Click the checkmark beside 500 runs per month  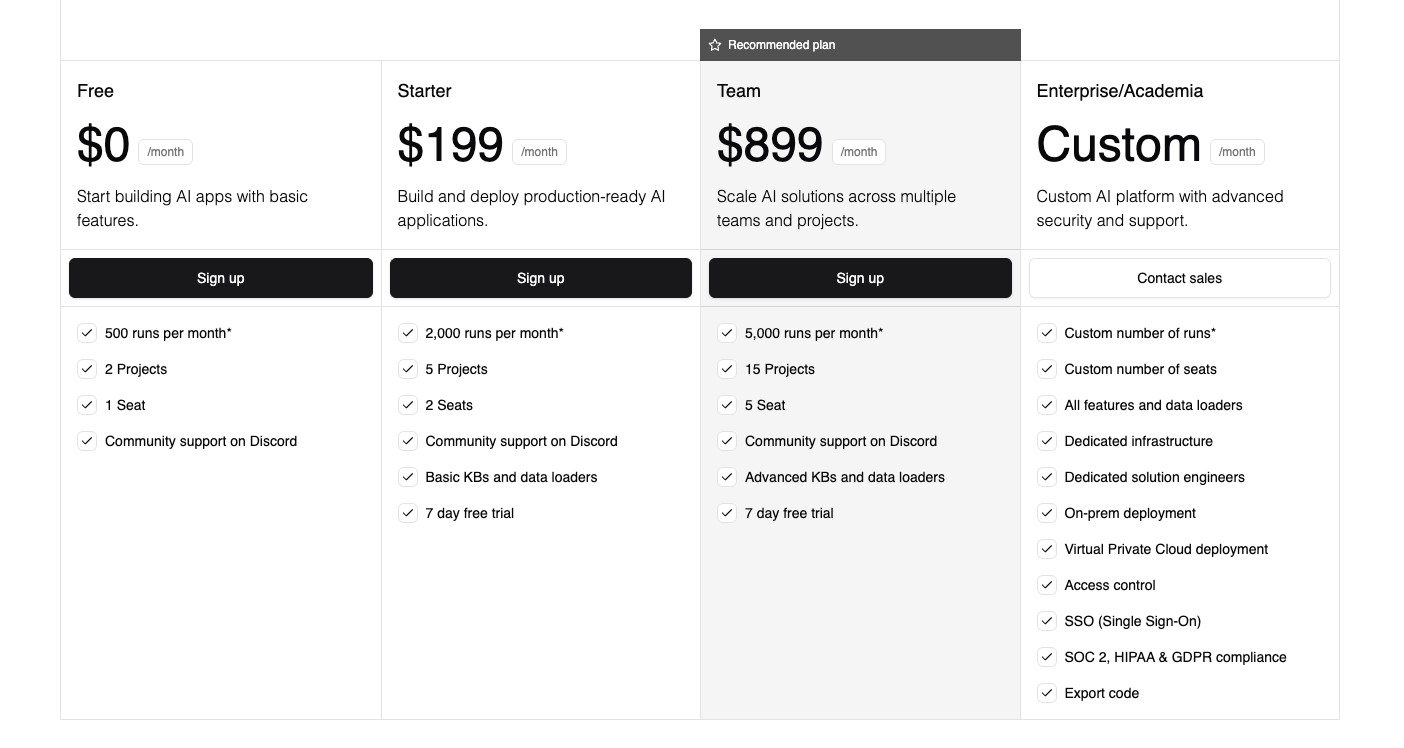[87, 333]
